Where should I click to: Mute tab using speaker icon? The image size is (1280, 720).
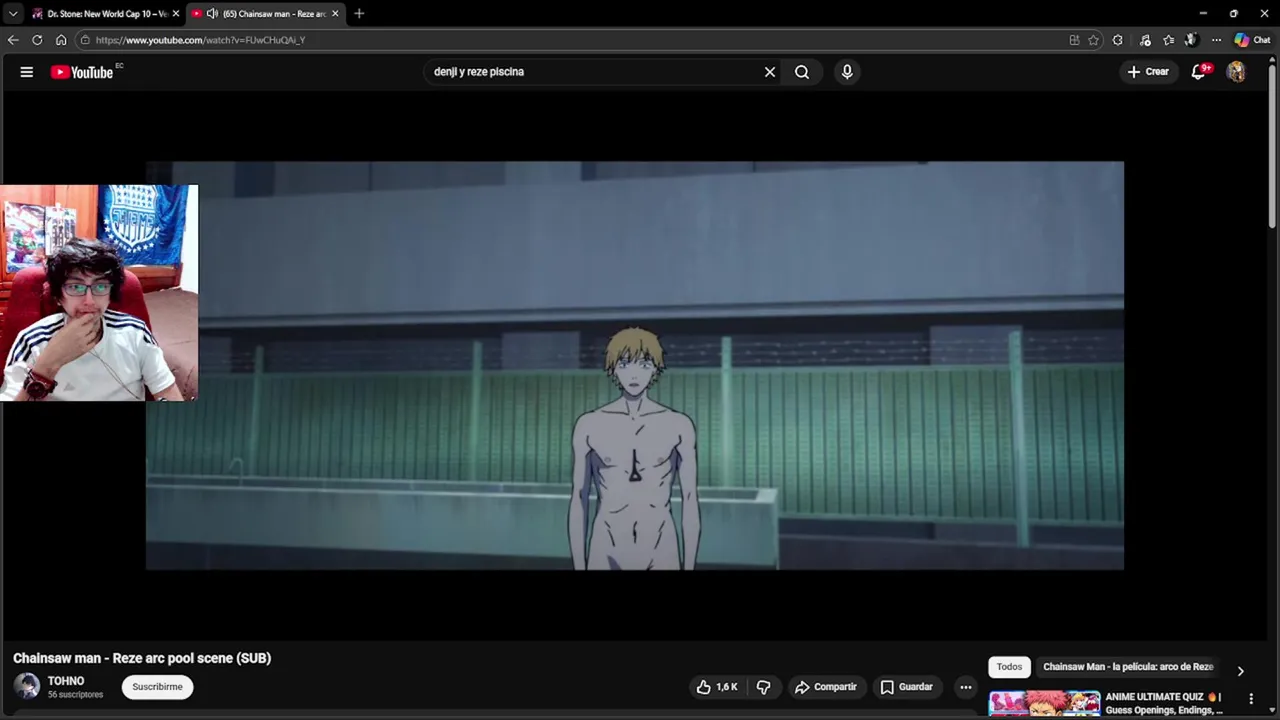212,14
